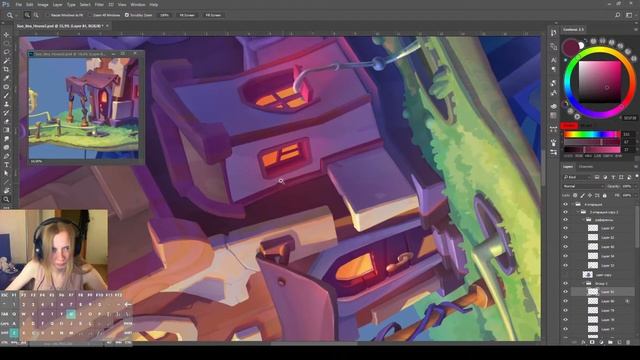The height and width of the screenshot is (360, 640).
Task: Select the Path Selection tool
Action: click(x=6, y=173)
